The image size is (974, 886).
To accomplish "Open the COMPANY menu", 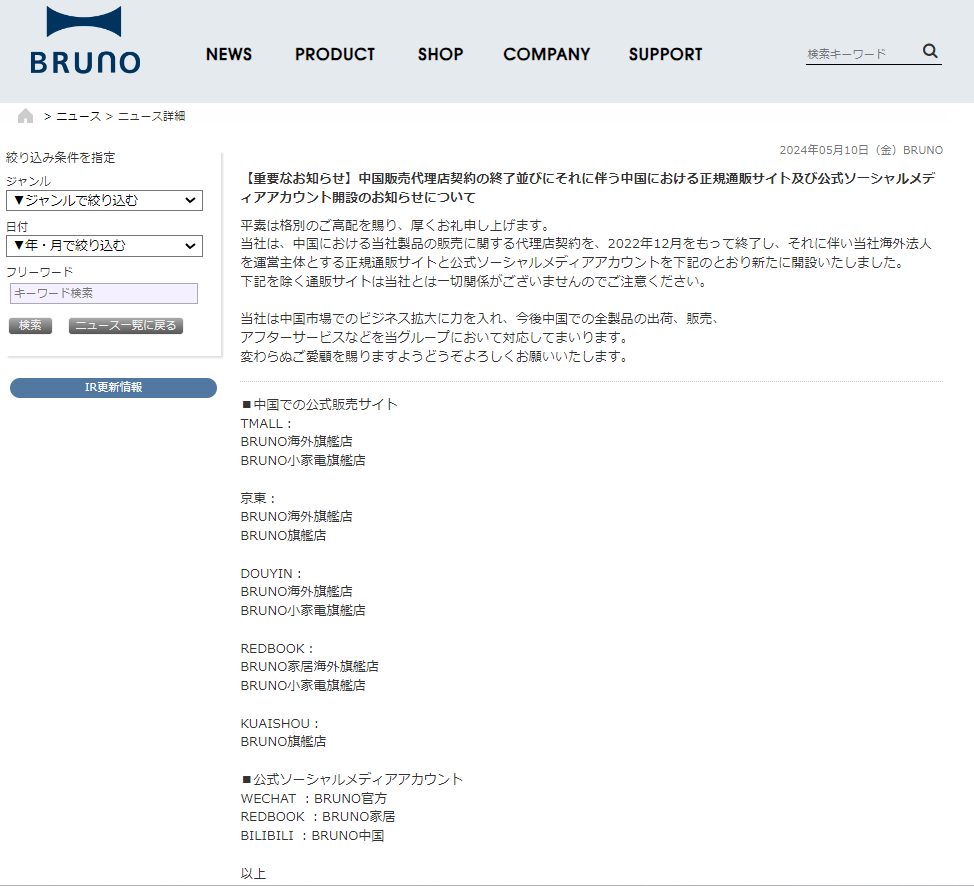I will point(547,55).
